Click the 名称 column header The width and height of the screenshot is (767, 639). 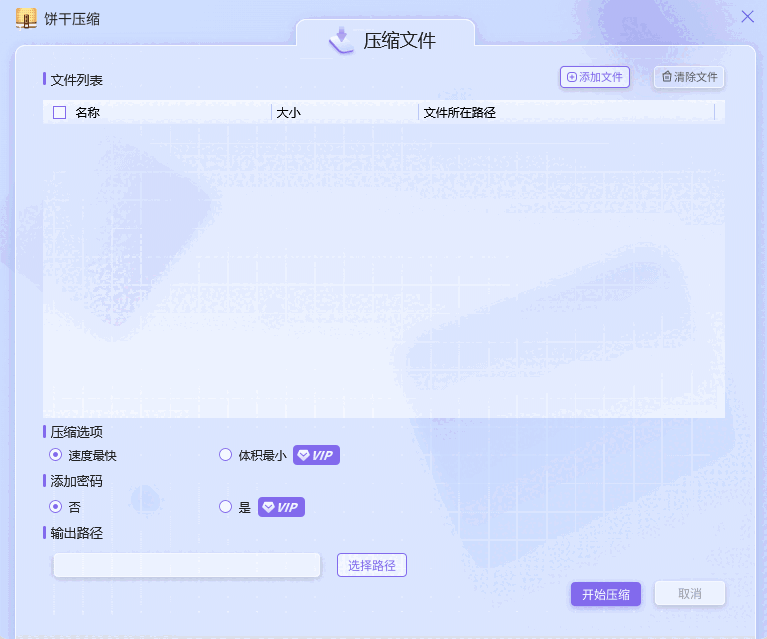pyautogui.click(x=88, y=113)
